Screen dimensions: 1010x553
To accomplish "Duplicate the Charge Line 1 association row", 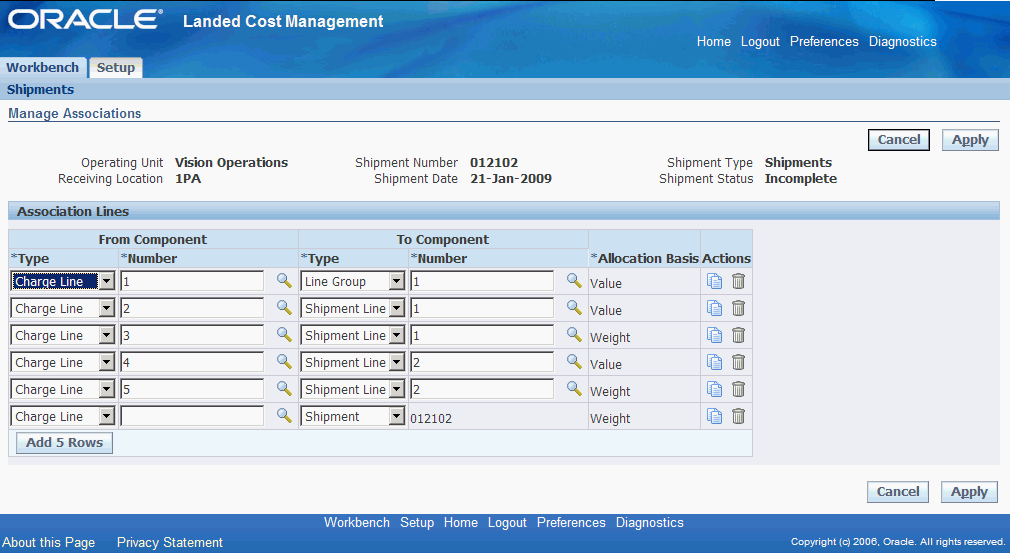I will point(714,281).
